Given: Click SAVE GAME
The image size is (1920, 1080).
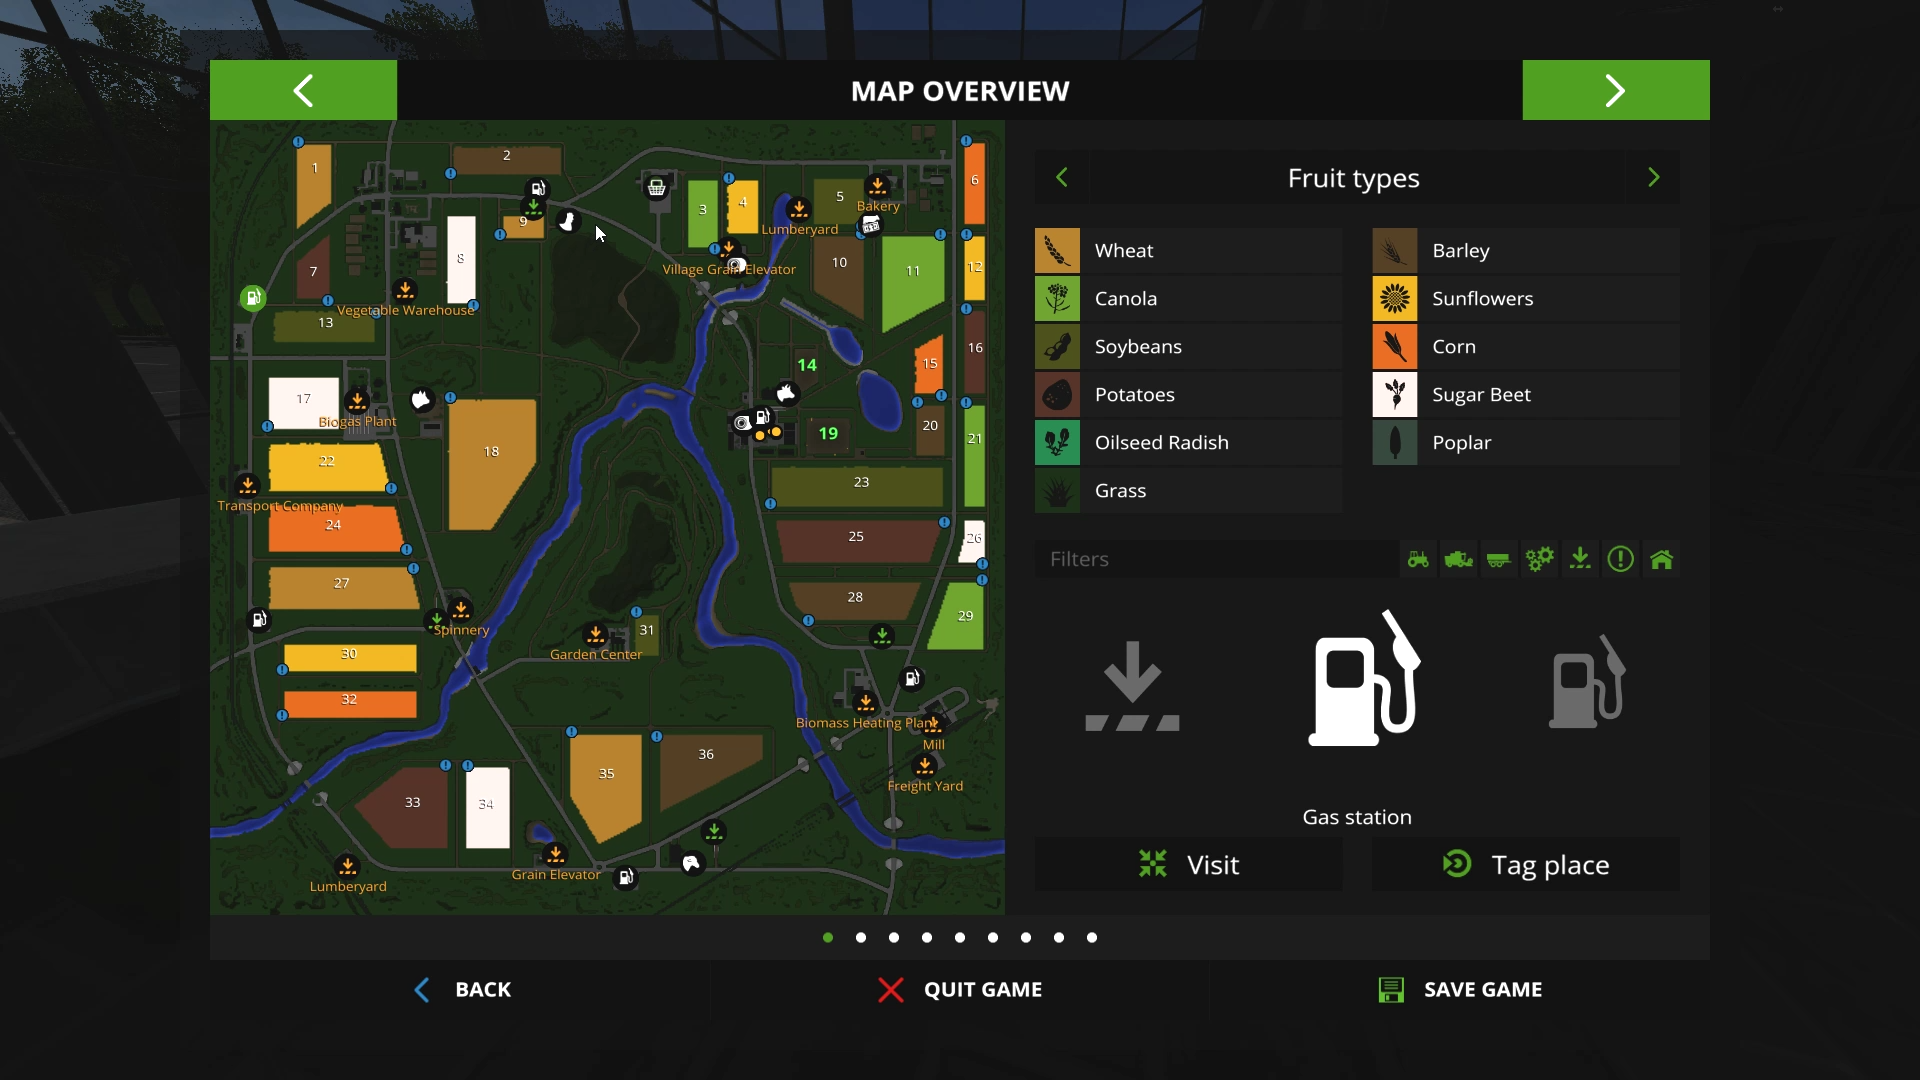Looking at the screenshot, I should coord(1460,990).
